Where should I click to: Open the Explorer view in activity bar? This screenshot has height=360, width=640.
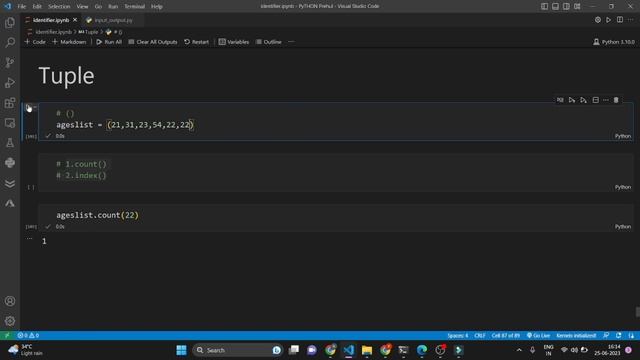(x=10, y=22)
